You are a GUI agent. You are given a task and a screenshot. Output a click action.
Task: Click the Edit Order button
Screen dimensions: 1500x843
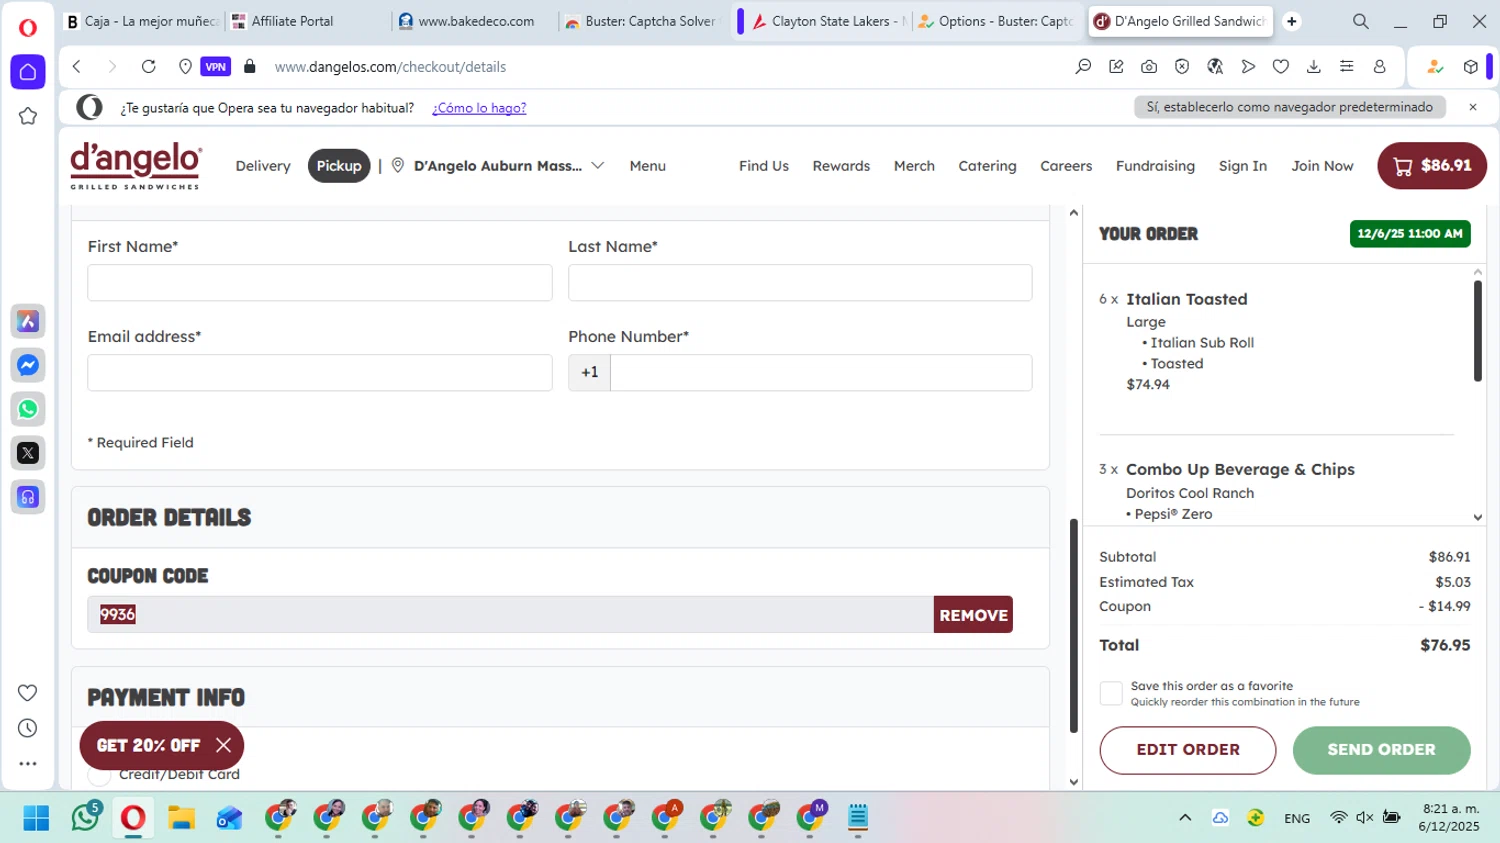1188,750
